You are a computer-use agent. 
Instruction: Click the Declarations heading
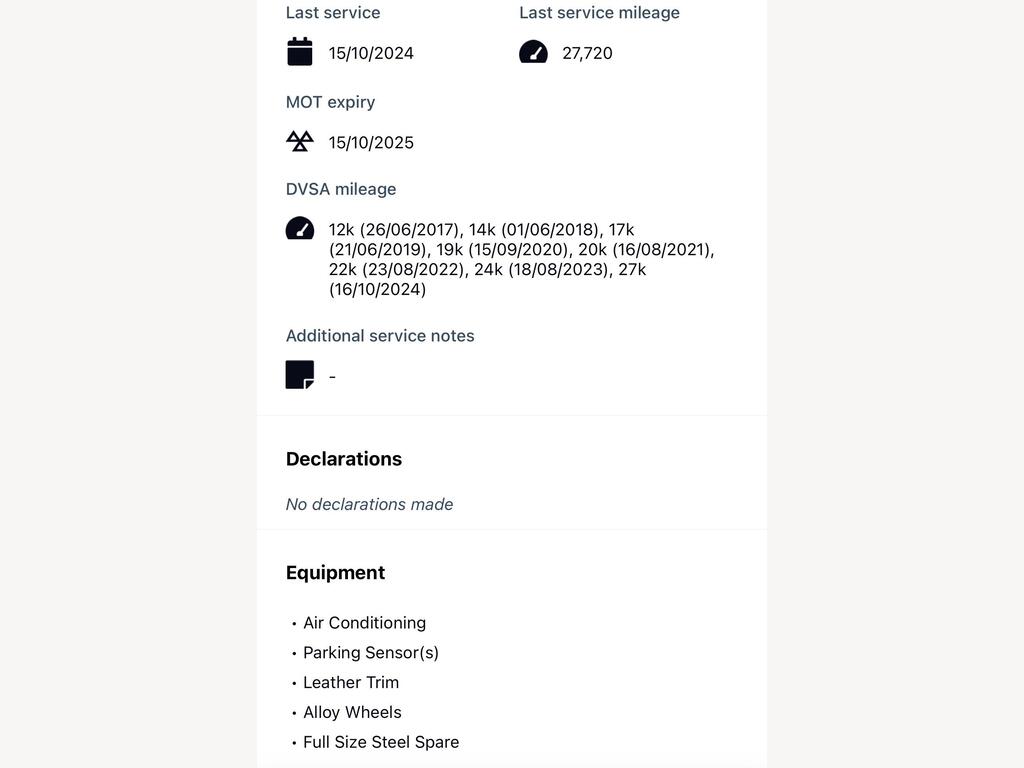point(344,459)
